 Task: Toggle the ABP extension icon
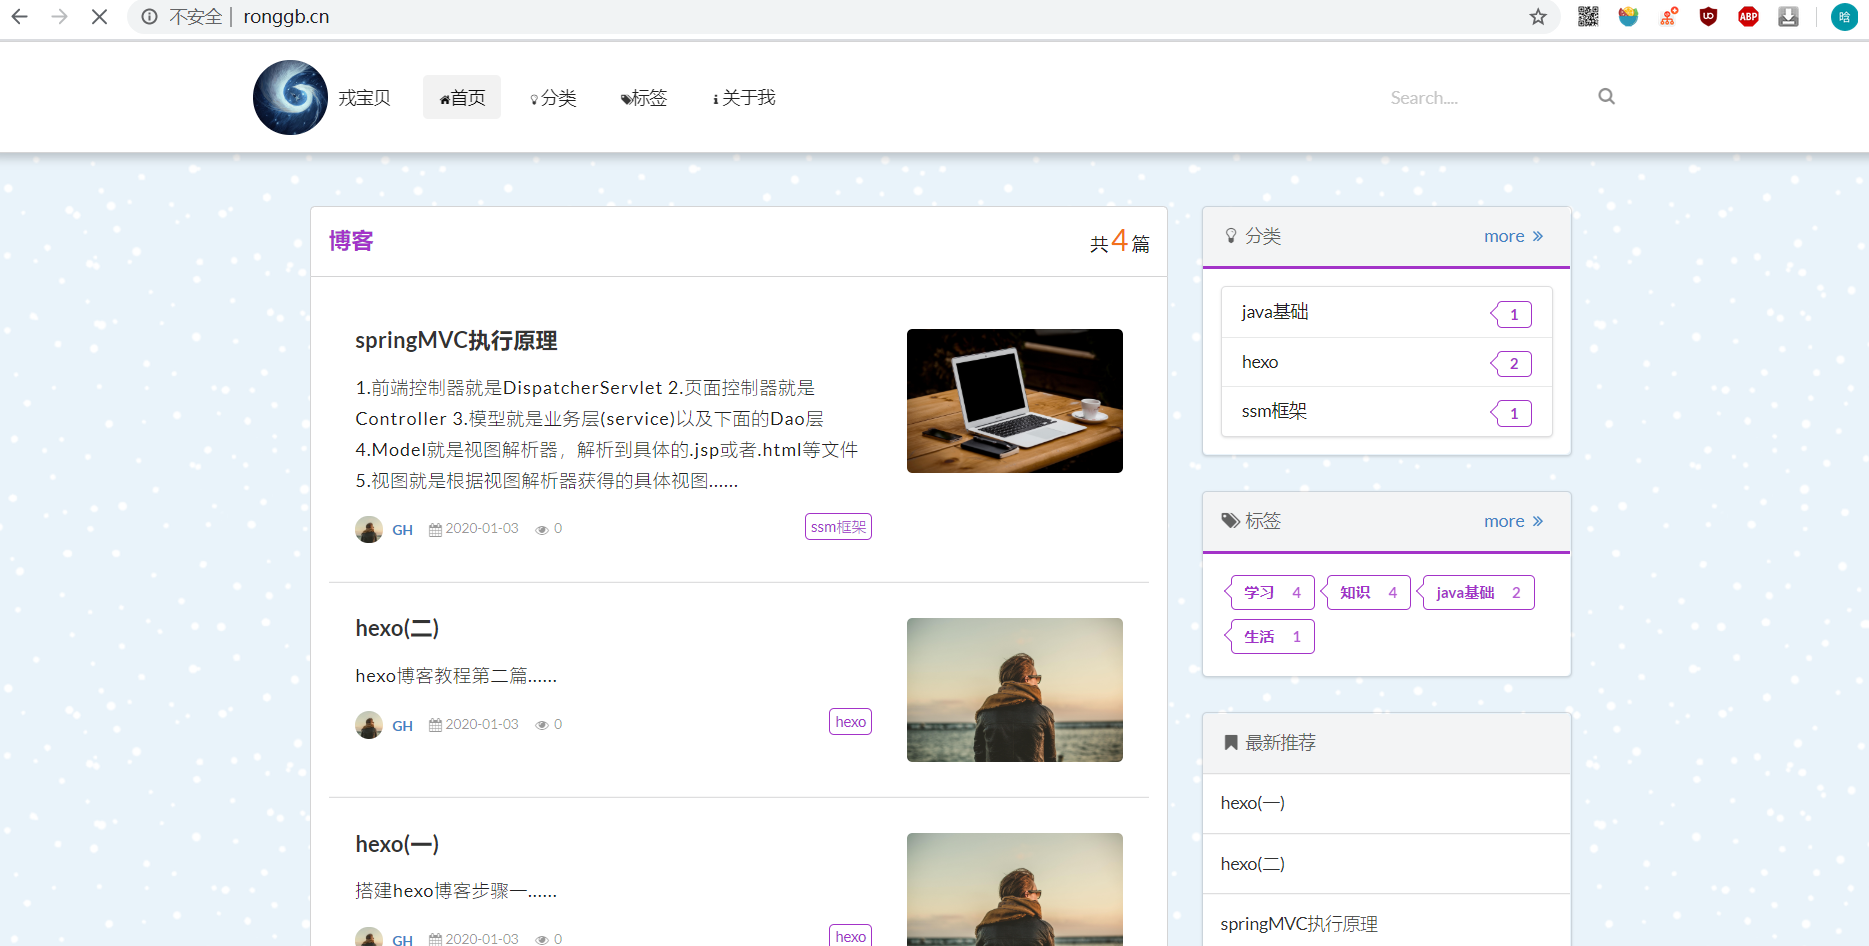[1748, 16]
